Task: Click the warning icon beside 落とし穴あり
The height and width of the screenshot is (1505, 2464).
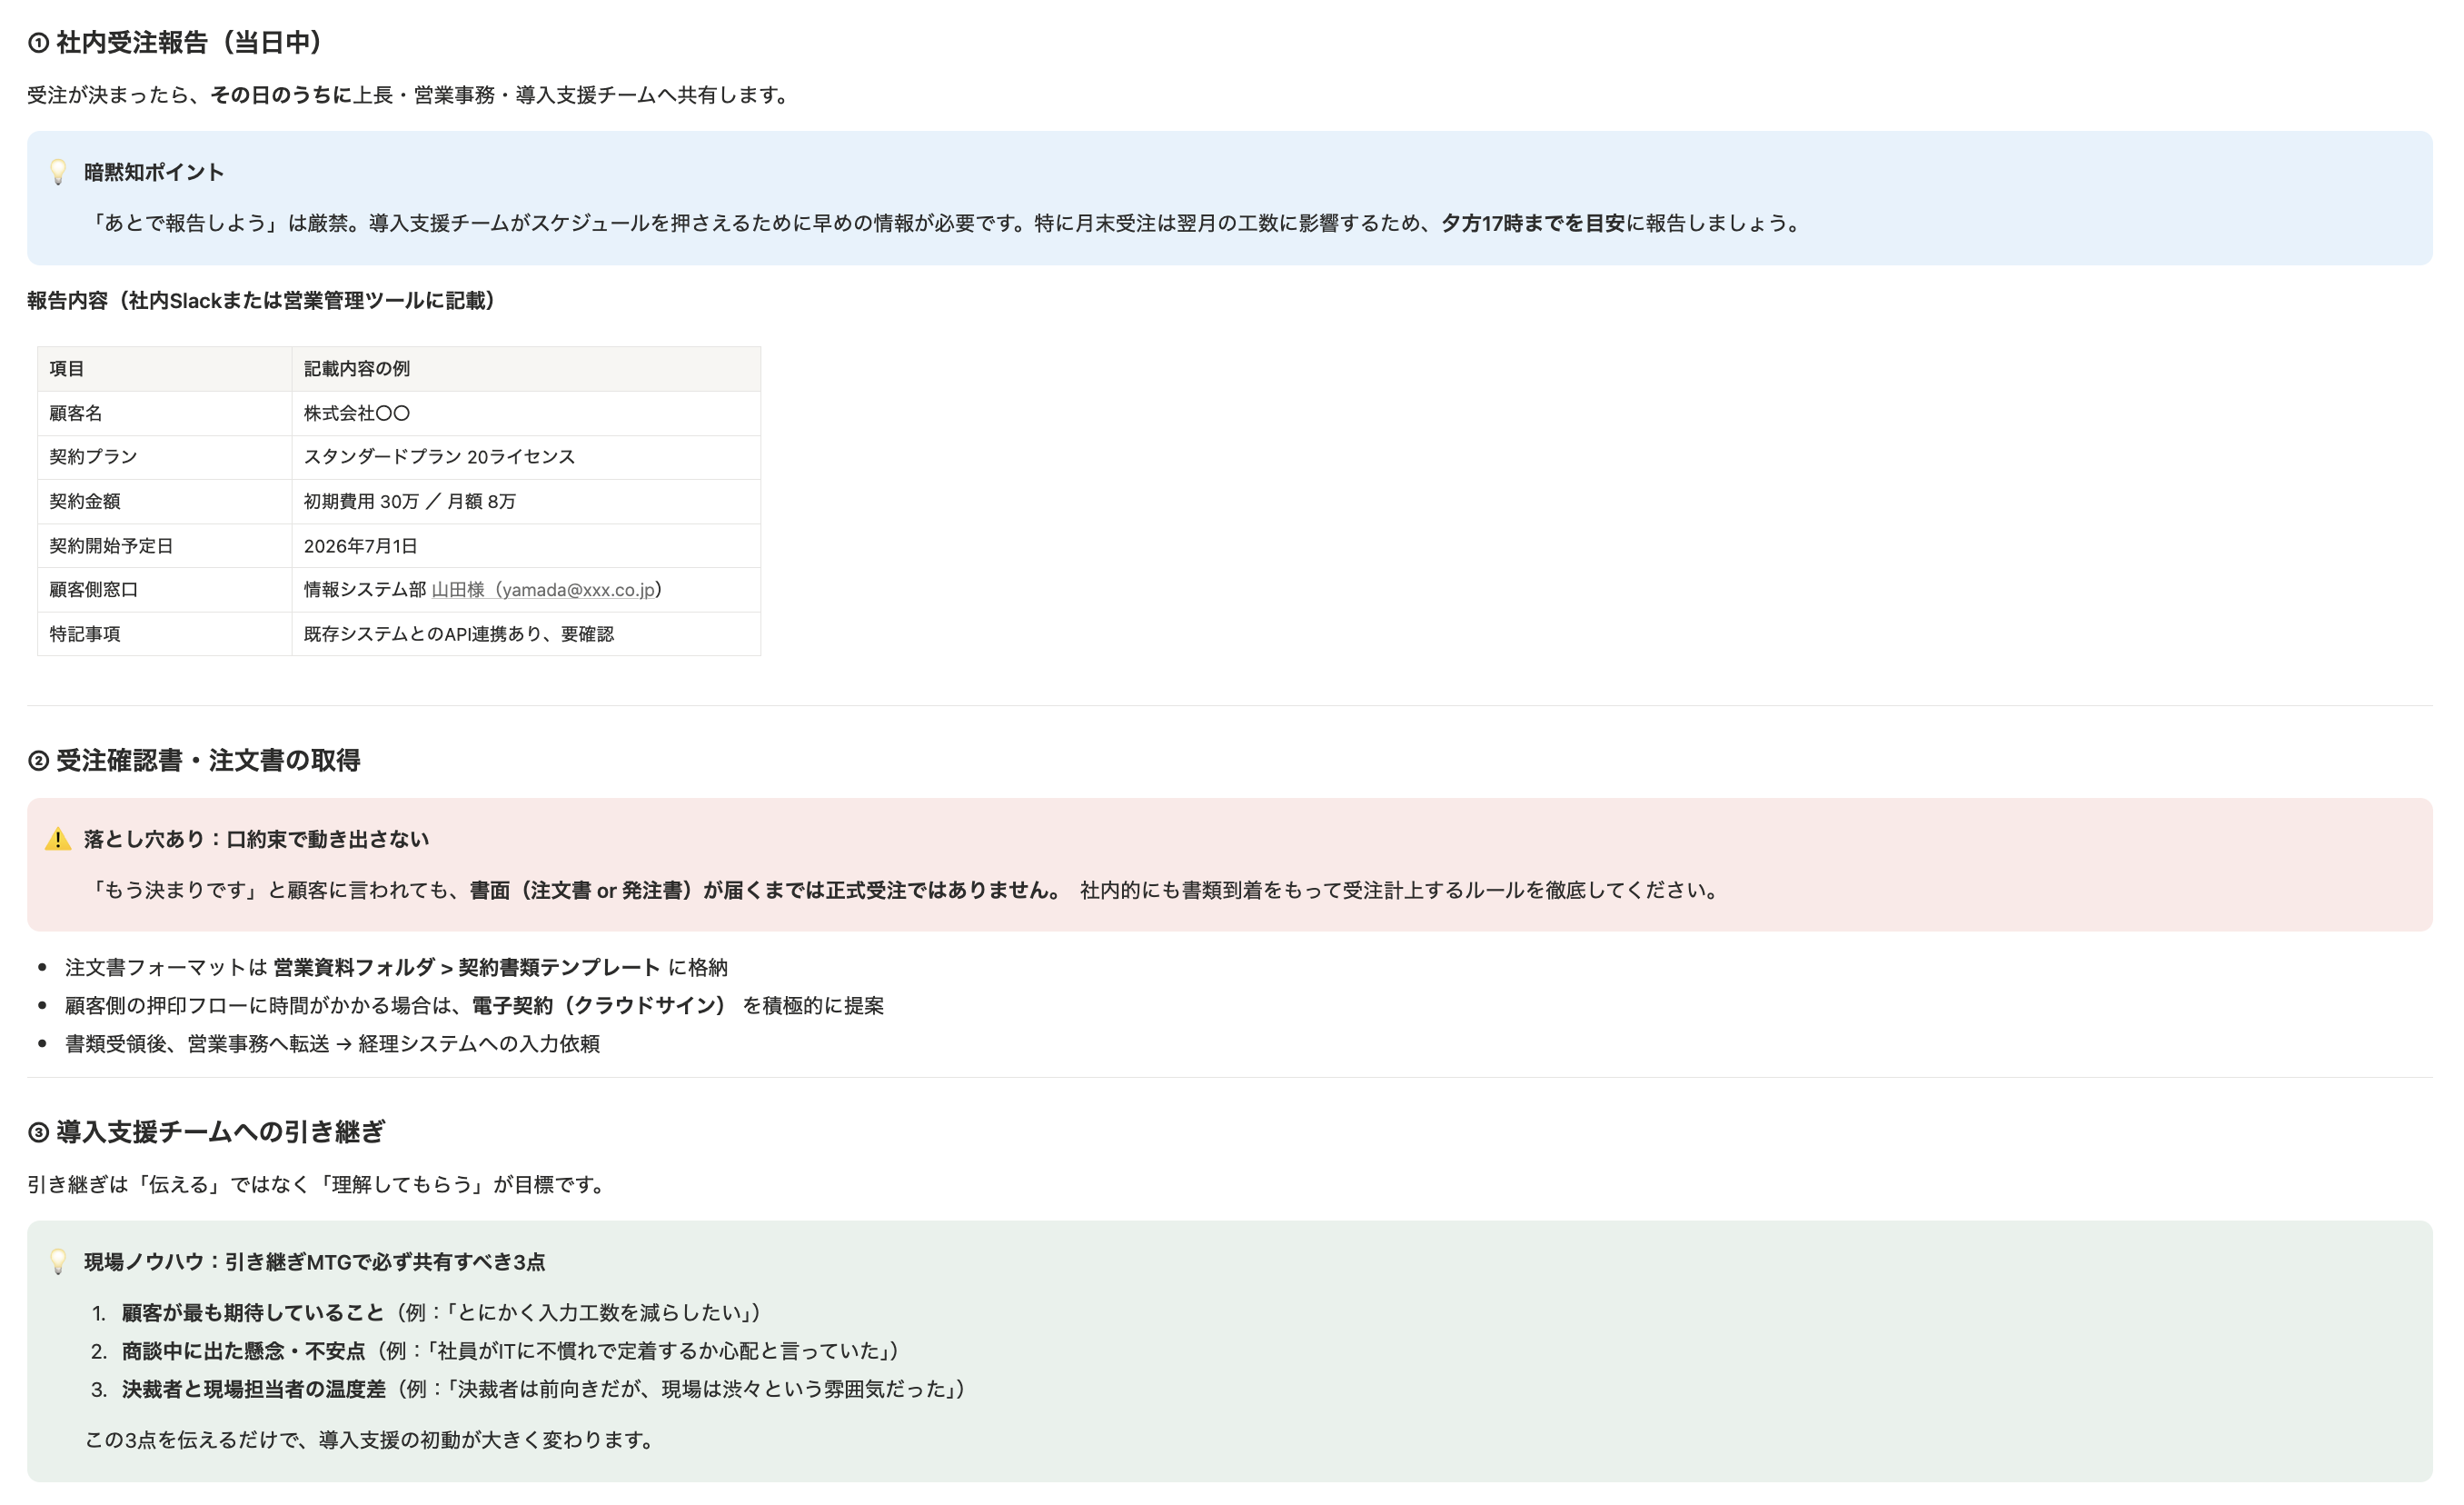Action: [58, 839]
